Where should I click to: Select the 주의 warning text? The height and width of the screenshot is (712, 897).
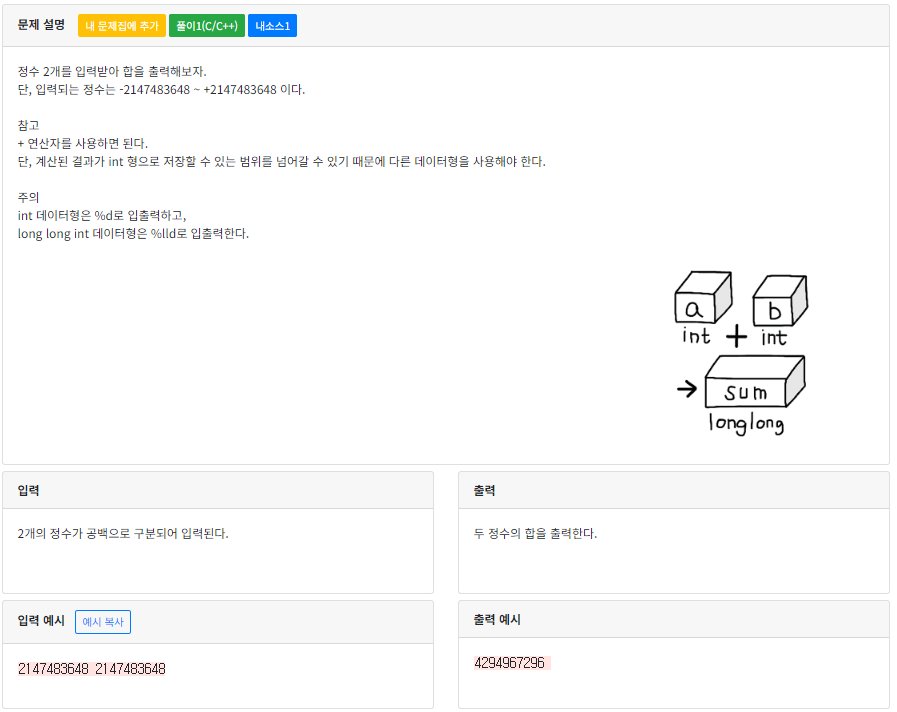27,197
